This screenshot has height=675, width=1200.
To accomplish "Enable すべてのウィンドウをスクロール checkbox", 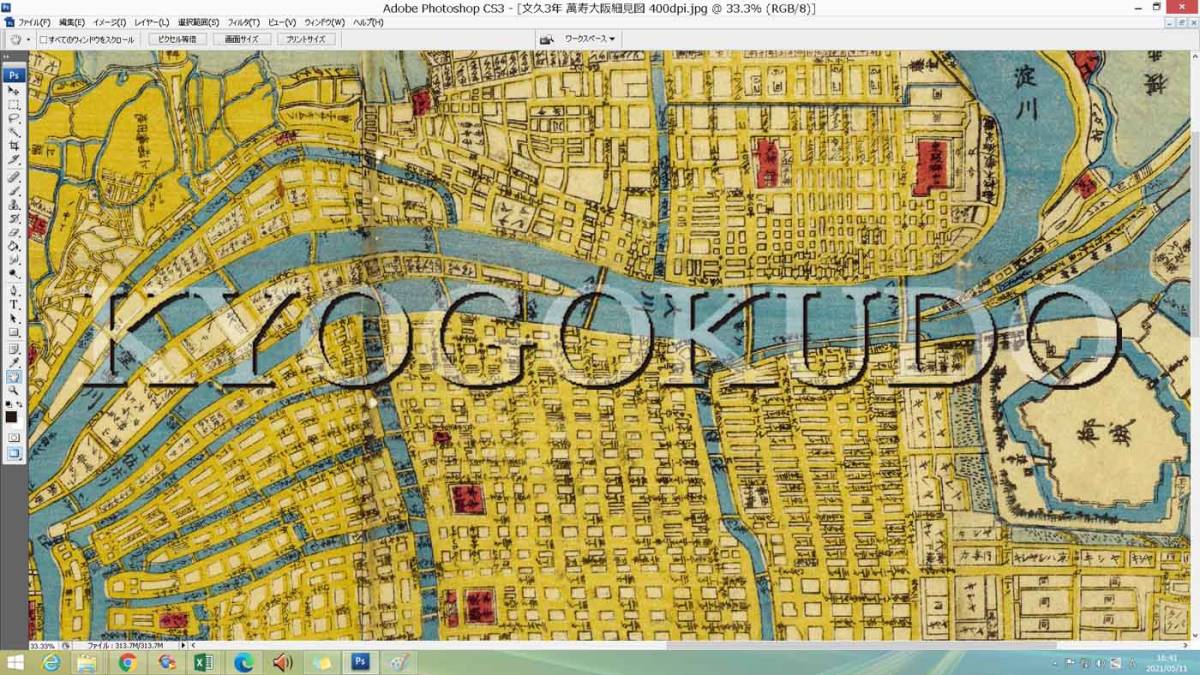I will coord(44,39).
